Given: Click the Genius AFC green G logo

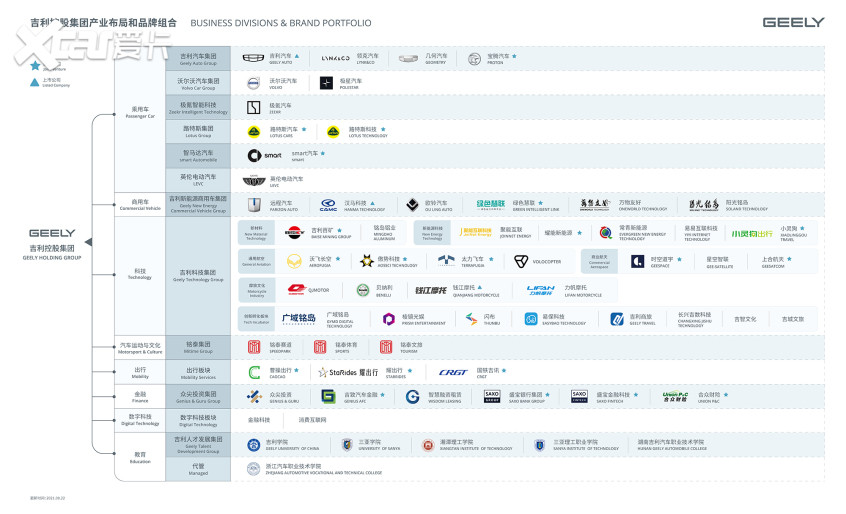Looking at the screenshot, I should 328,397.
